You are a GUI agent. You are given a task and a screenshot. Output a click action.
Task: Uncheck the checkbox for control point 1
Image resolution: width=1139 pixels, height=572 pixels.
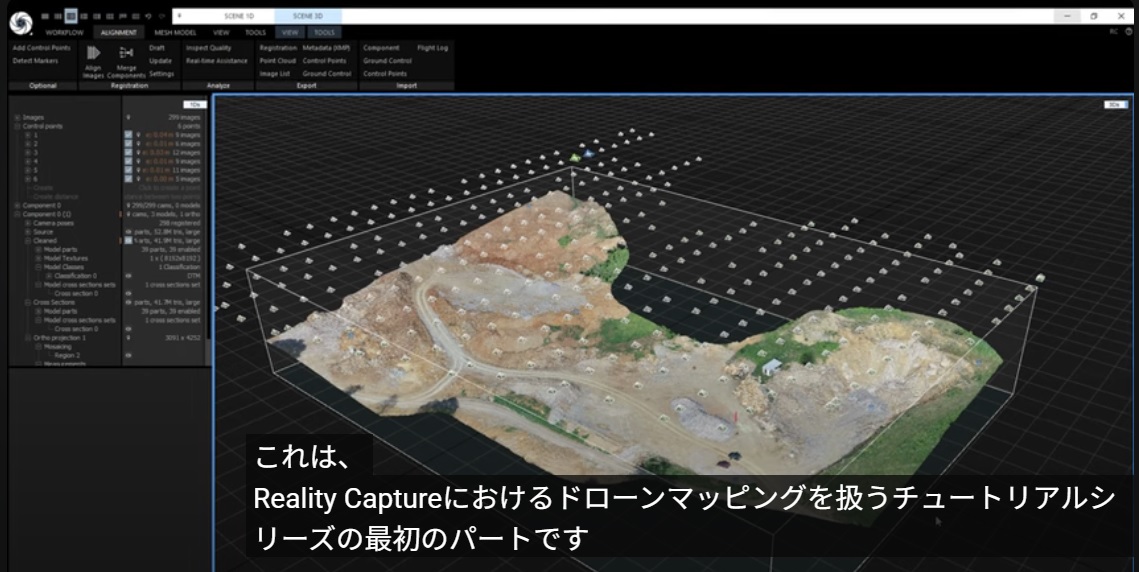point(128,135)
